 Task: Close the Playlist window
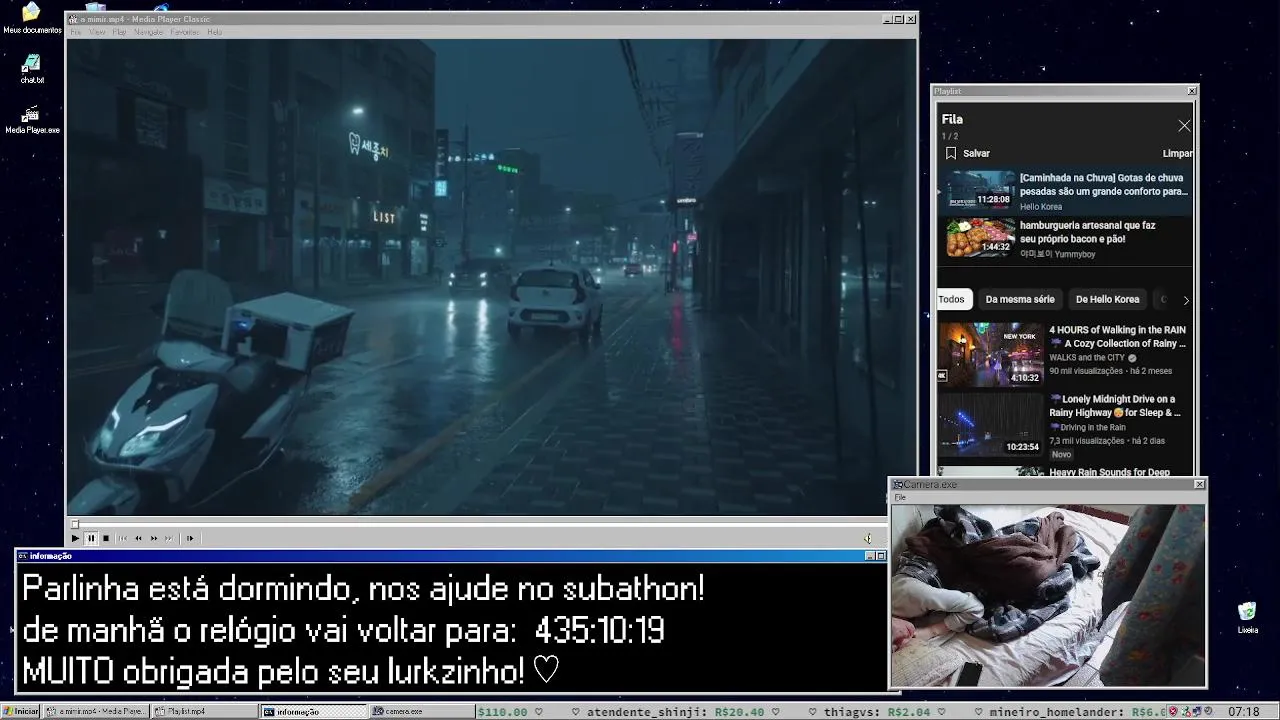[1191, 91]
